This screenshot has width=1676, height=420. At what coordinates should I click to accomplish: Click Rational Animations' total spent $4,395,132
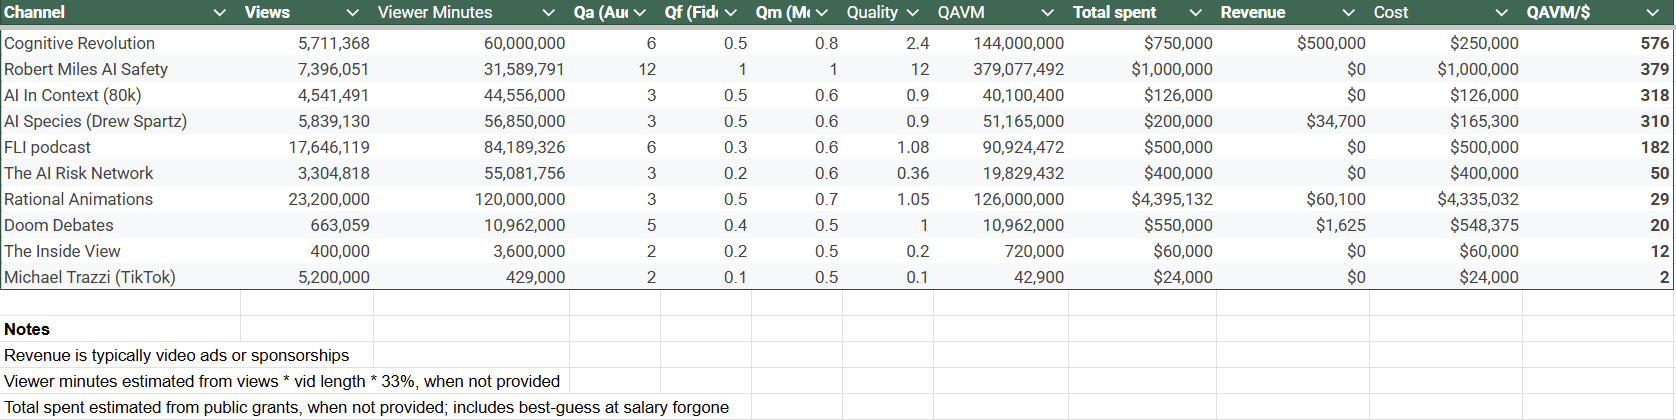click(x=1172, y=199)
